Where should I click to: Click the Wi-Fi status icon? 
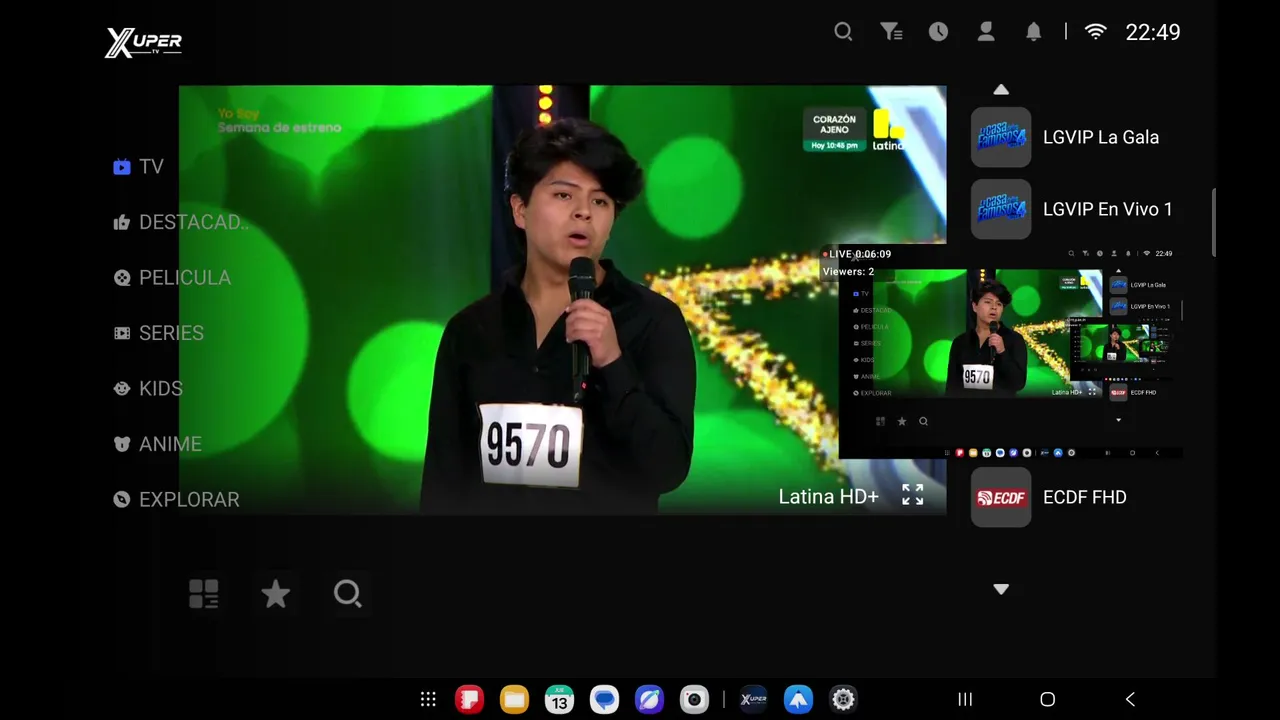1096,32
